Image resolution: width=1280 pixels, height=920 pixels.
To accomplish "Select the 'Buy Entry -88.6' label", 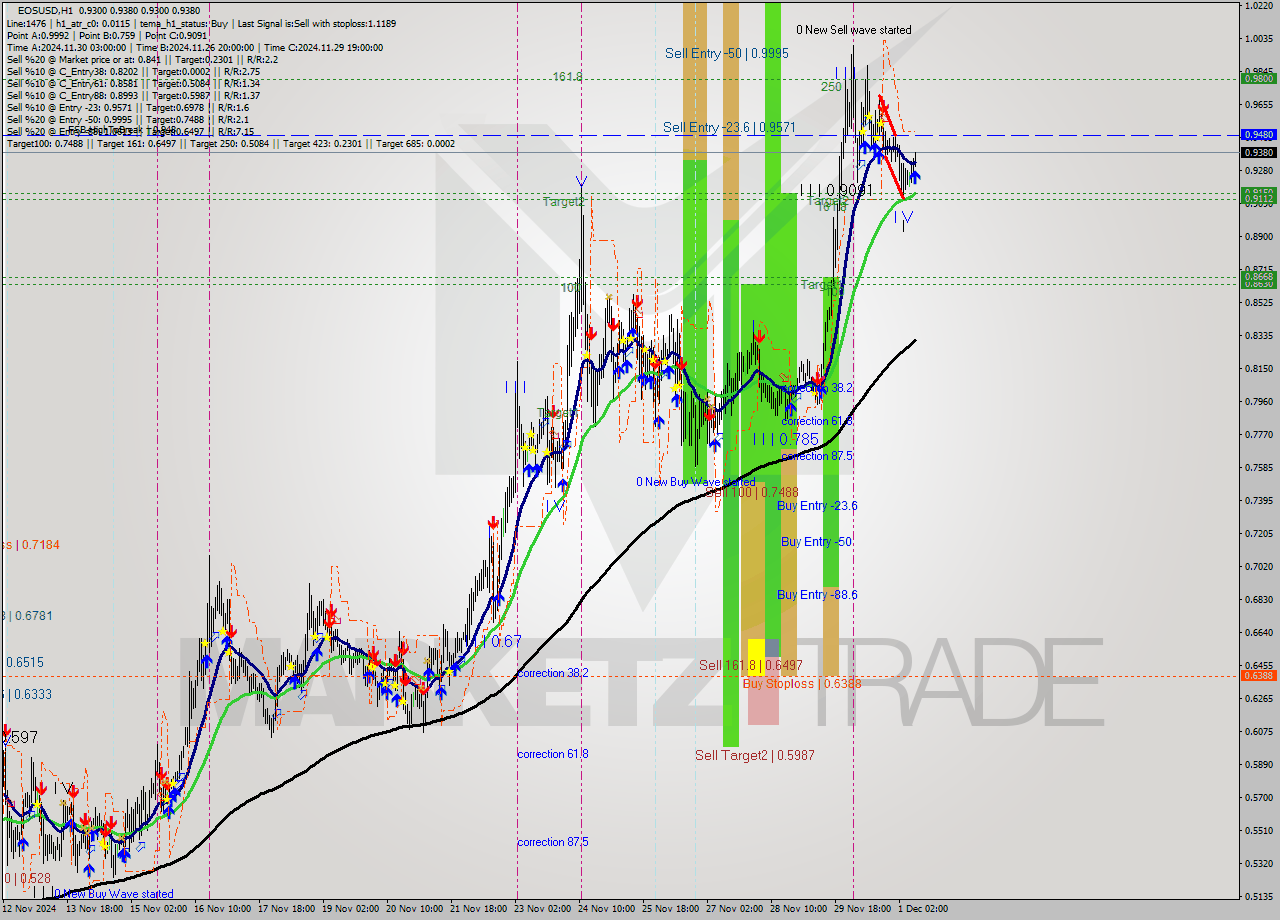I will pyautogui.click(x=817, y=595).
